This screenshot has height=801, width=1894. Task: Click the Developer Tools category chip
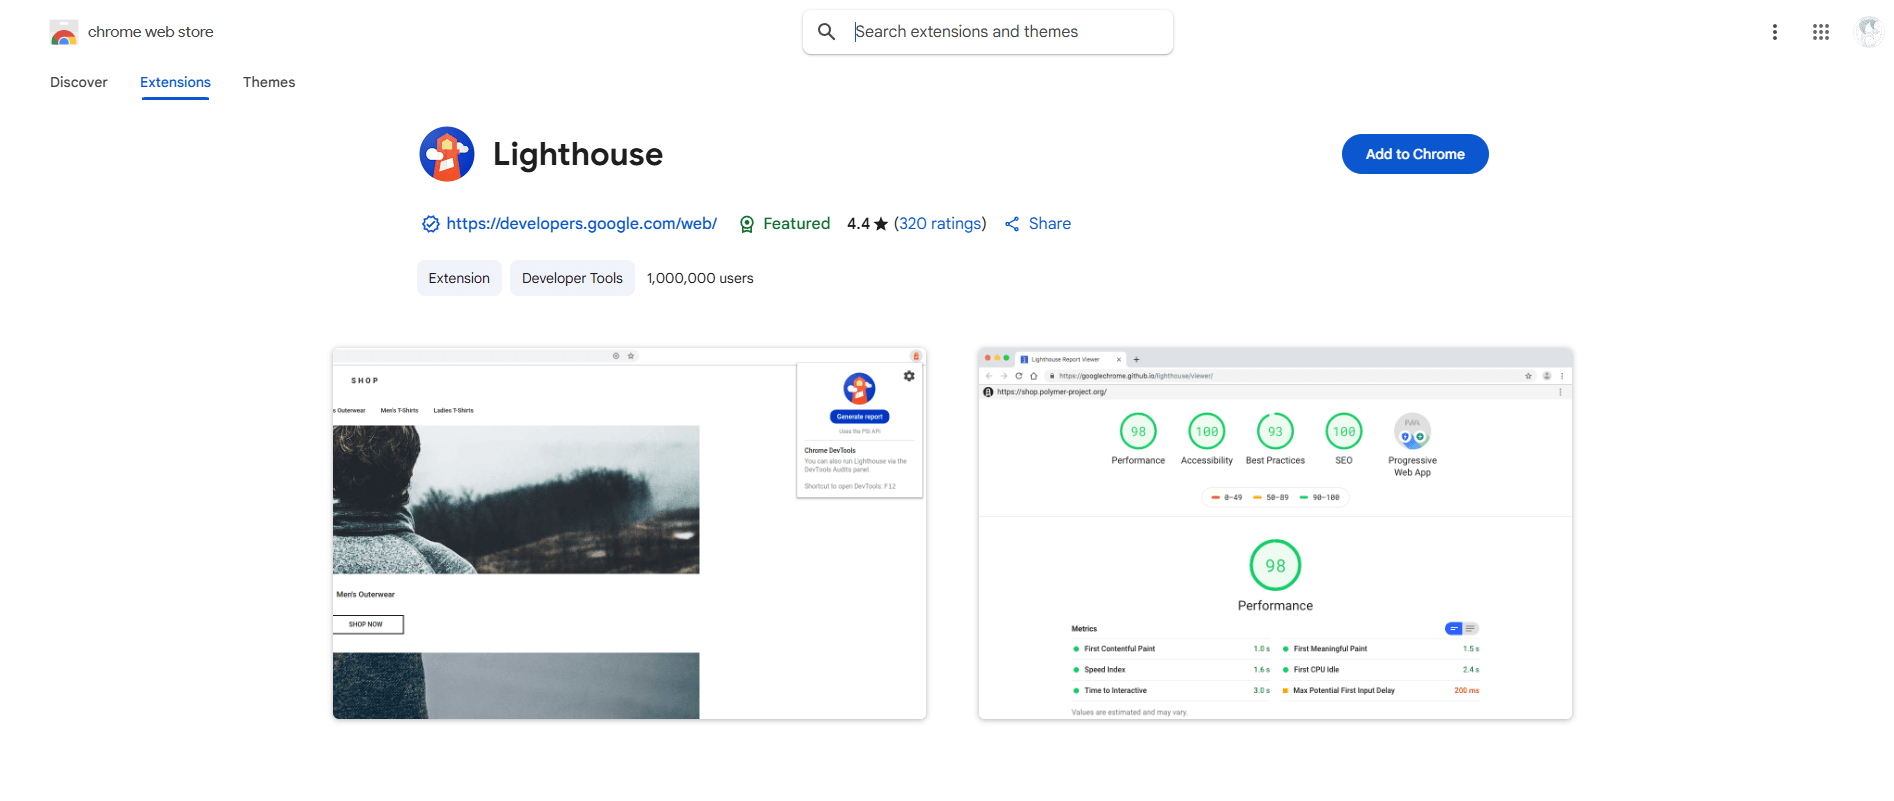tap(572, 278)
